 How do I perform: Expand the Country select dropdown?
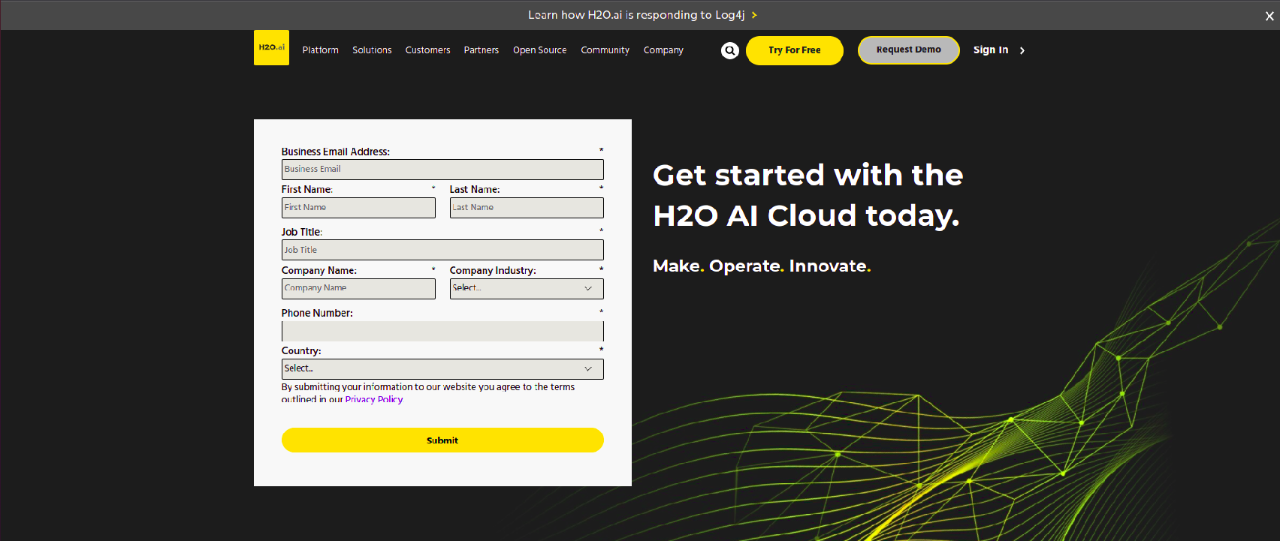click(442, 369)
